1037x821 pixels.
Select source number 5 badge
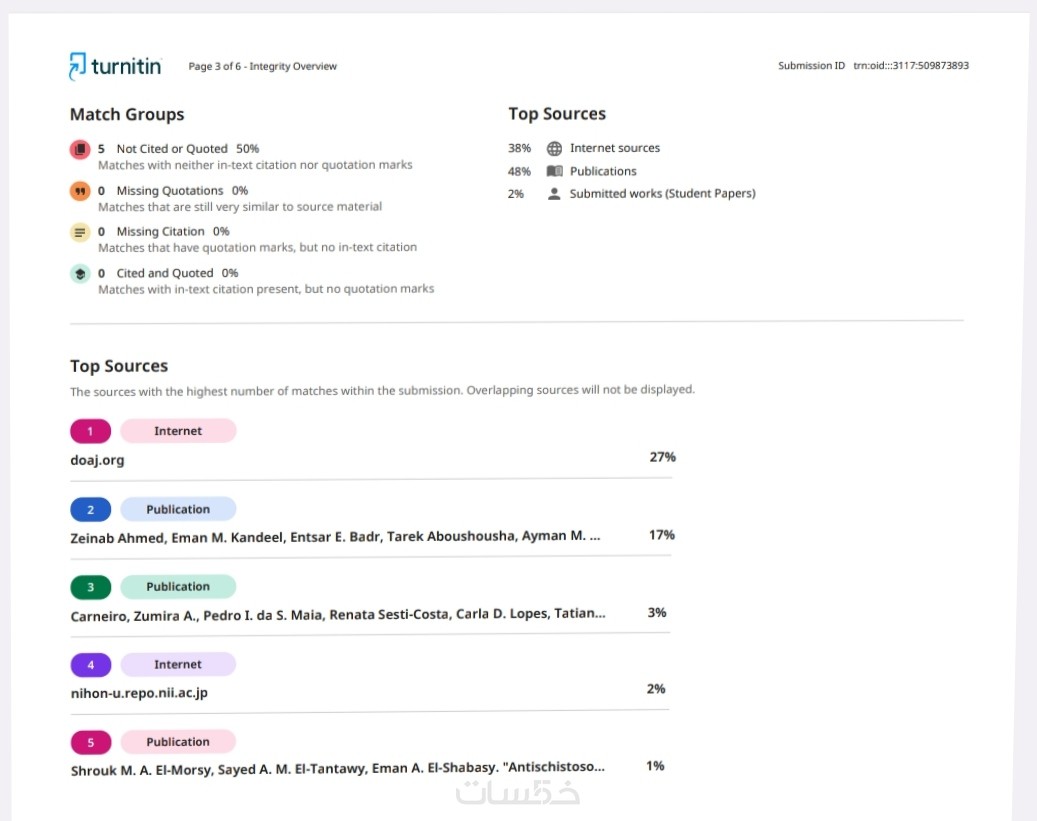coord(91,742)
